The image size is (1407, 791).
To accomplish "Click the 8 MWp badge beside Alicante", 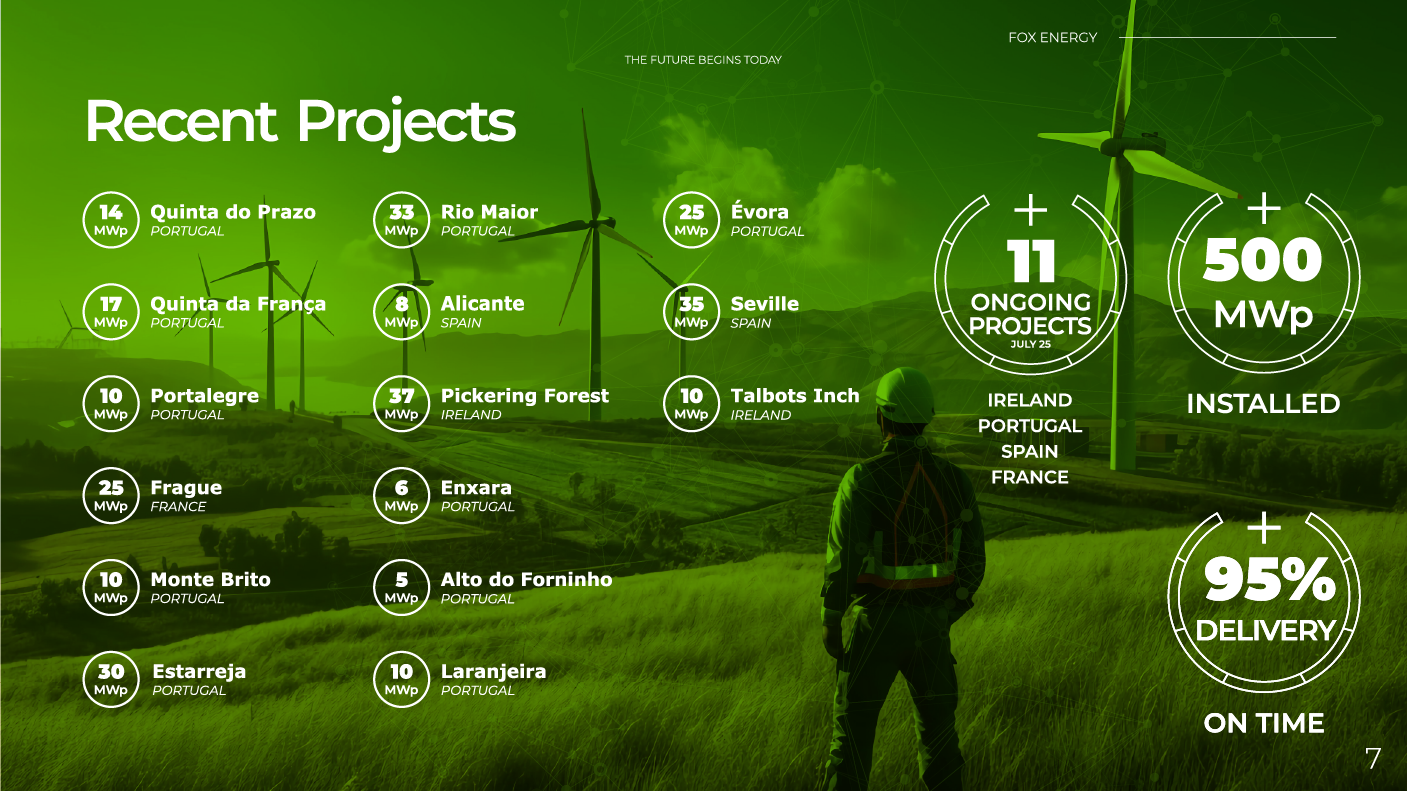I will pos(401,313).
